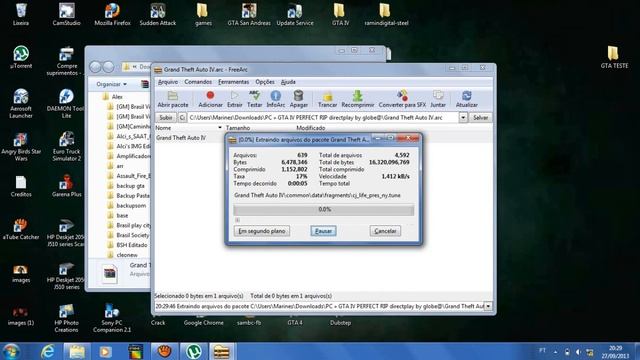This screenshot has width=640, height=360.
Task: Click the extraction progress bar
Action: (324, 210)
